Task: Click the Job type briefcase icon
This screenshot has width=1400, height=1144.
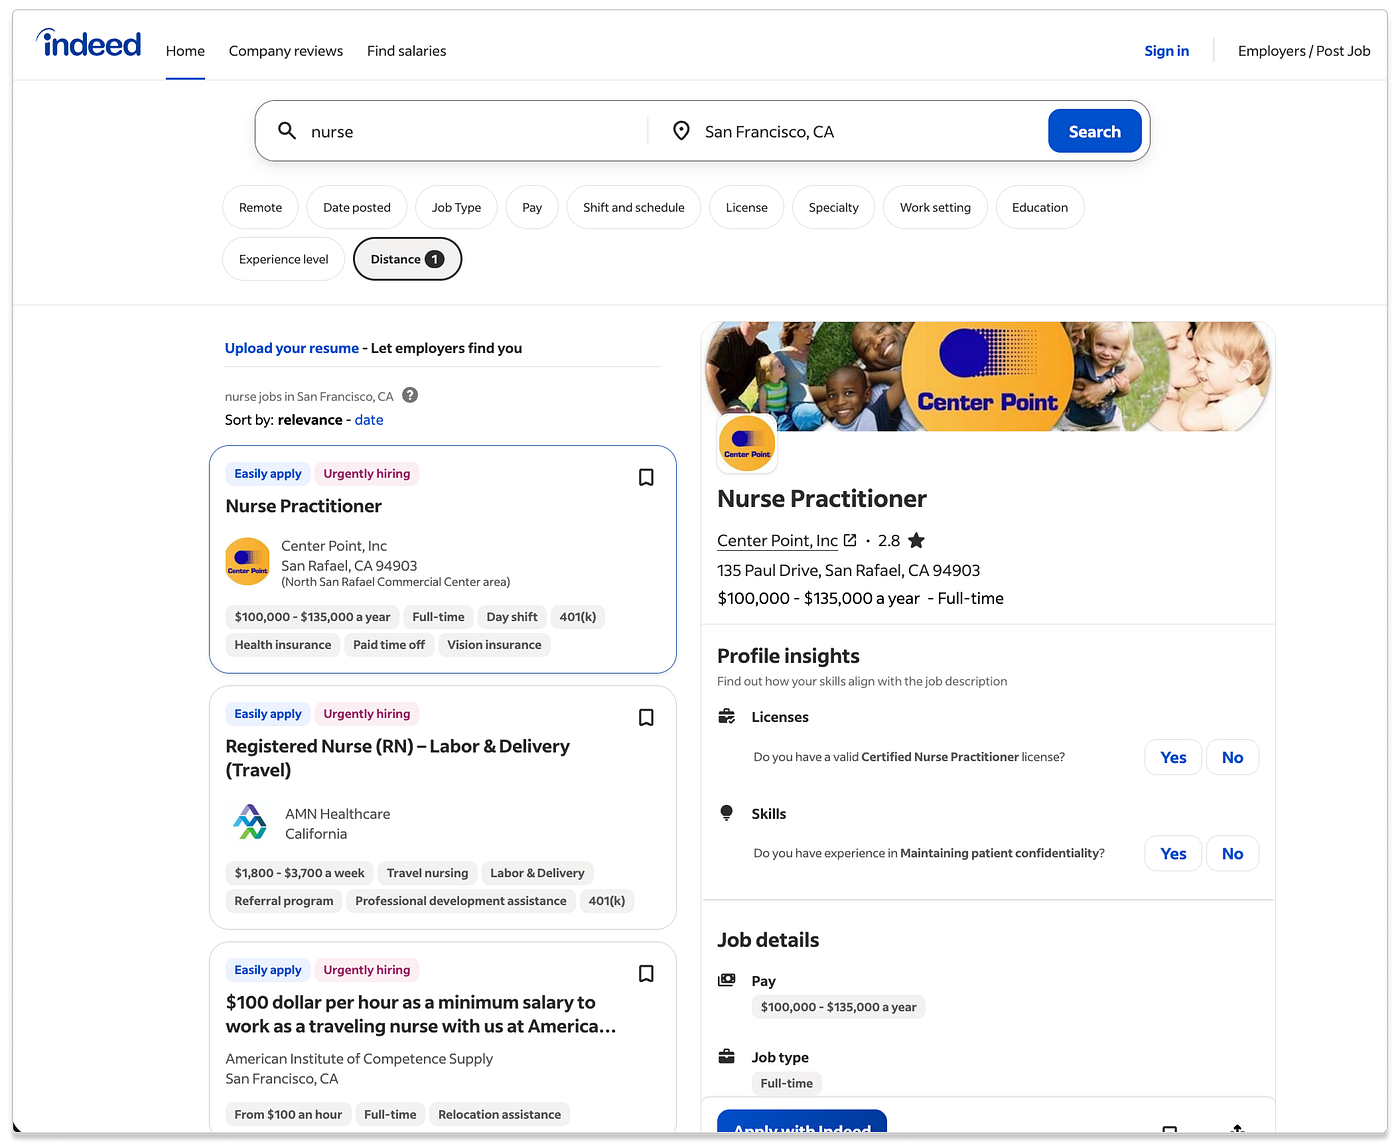Action: click(727, 1057)
